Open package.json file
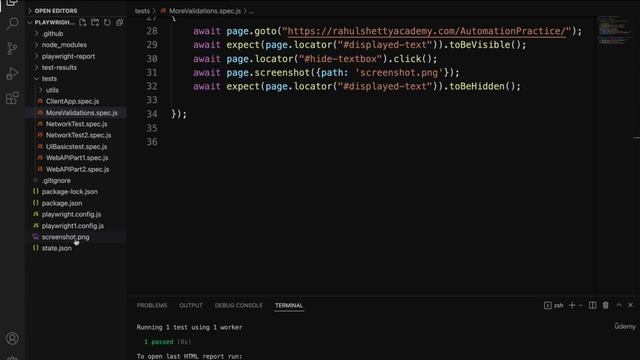 click(62, 203)
